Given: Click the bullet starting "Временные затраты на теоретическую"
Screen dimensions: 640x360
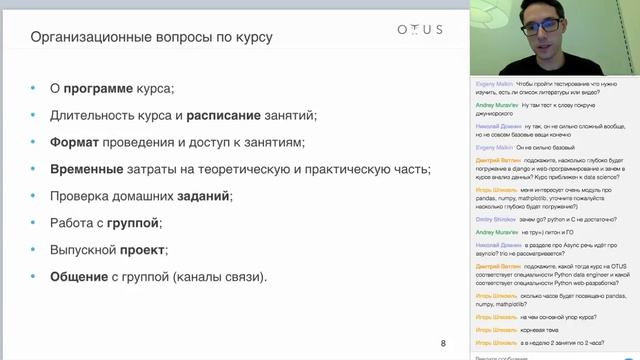Looking at the screenshot, I should tap(240, 169).
